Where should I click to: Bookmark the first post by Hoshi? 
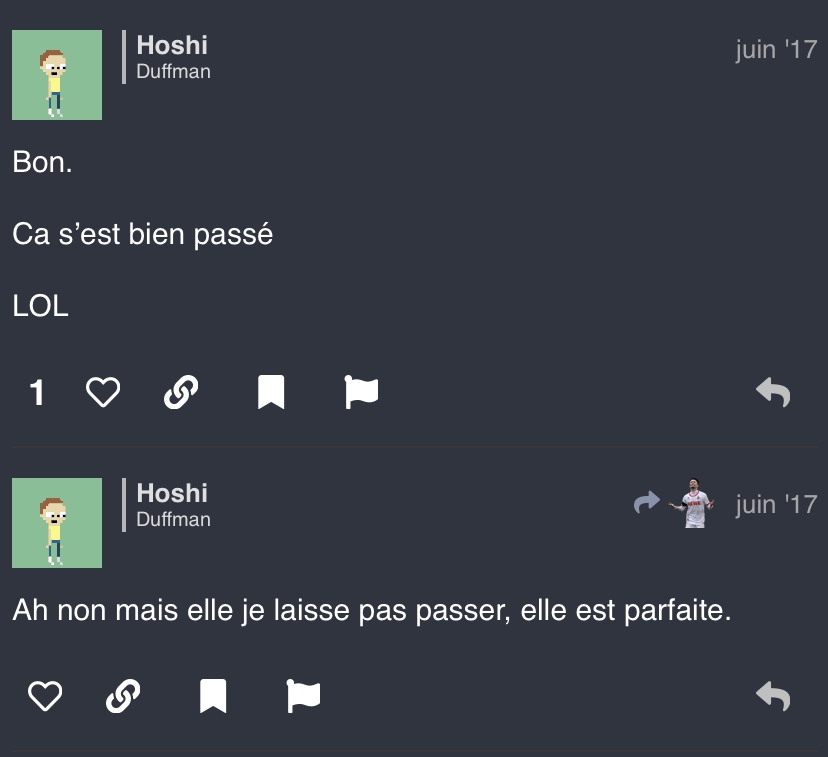271,392
